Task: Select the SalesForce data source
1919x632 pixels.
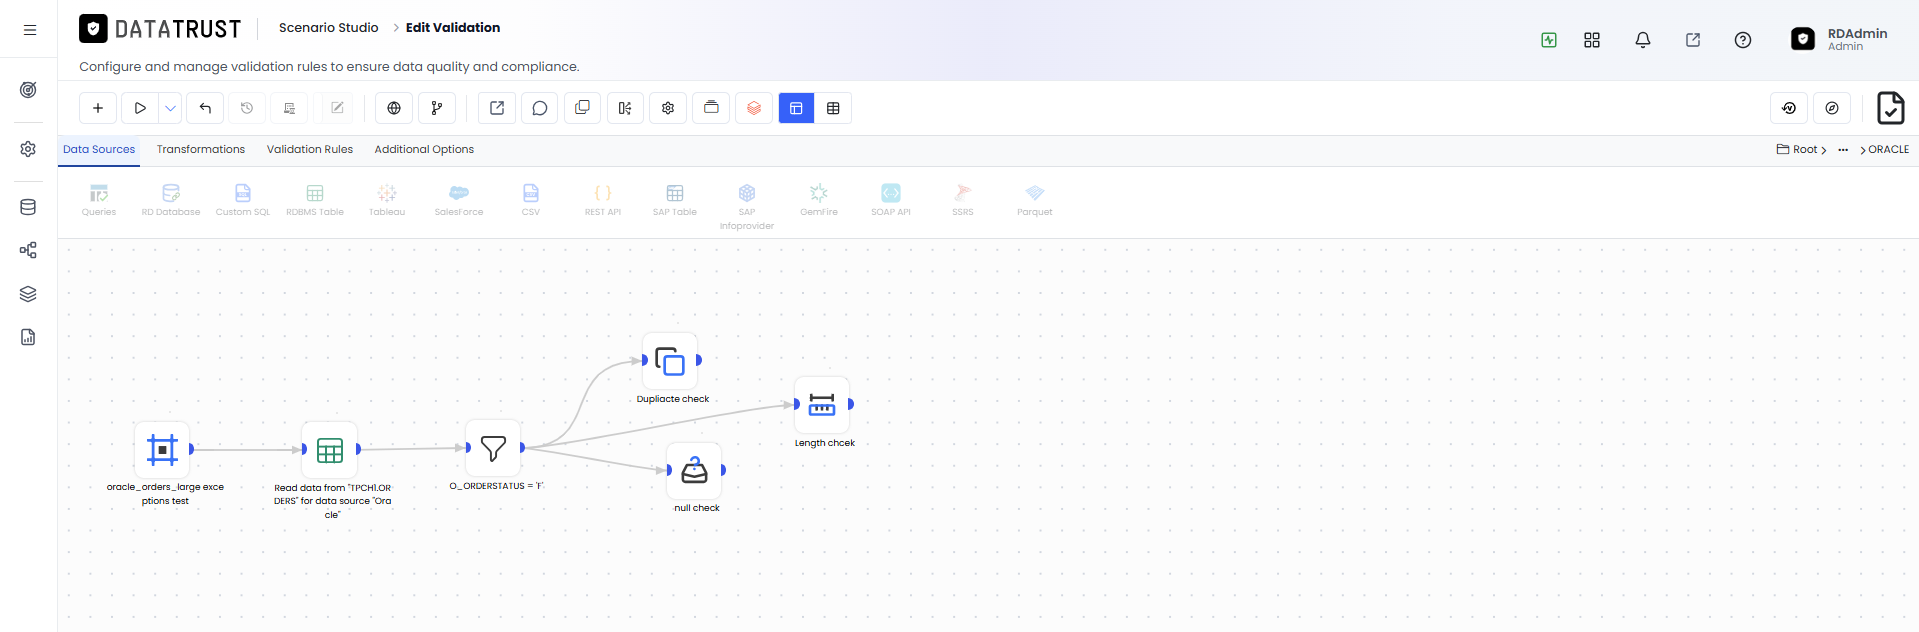Action: click(x=459, y=200)
